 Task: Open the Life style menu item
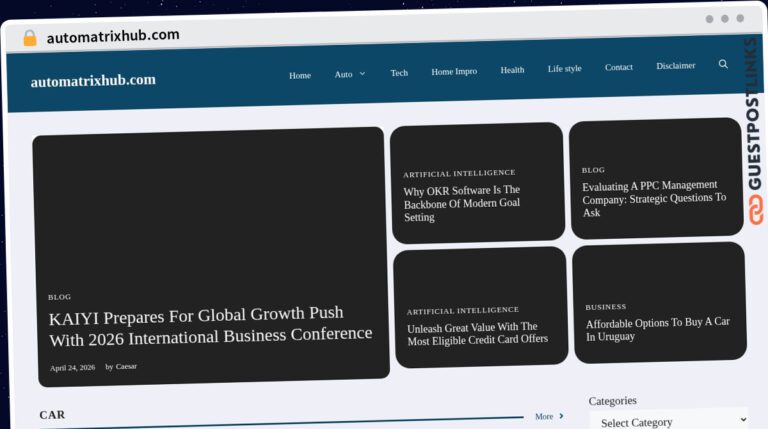[565, 69]
